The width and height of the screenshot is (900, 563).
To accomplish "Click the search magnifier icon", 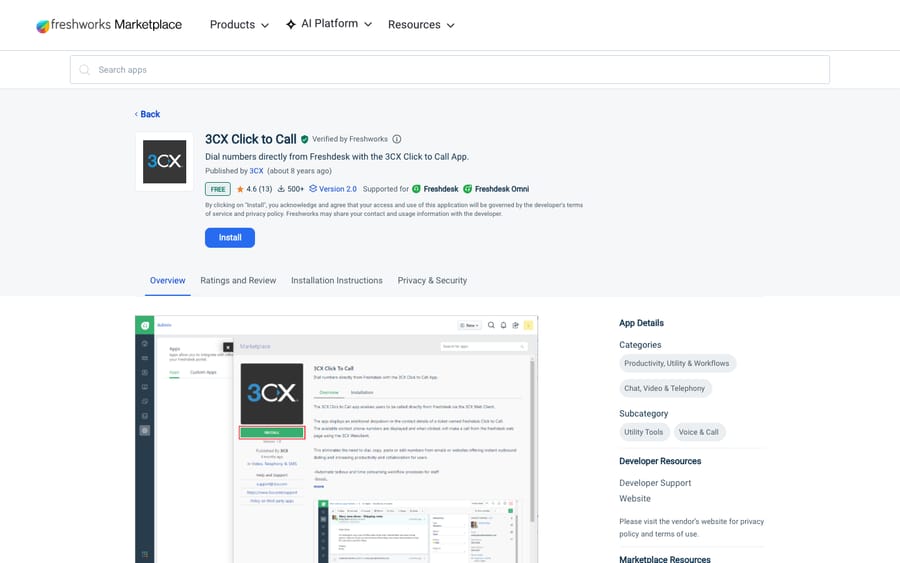I will 84,69.
